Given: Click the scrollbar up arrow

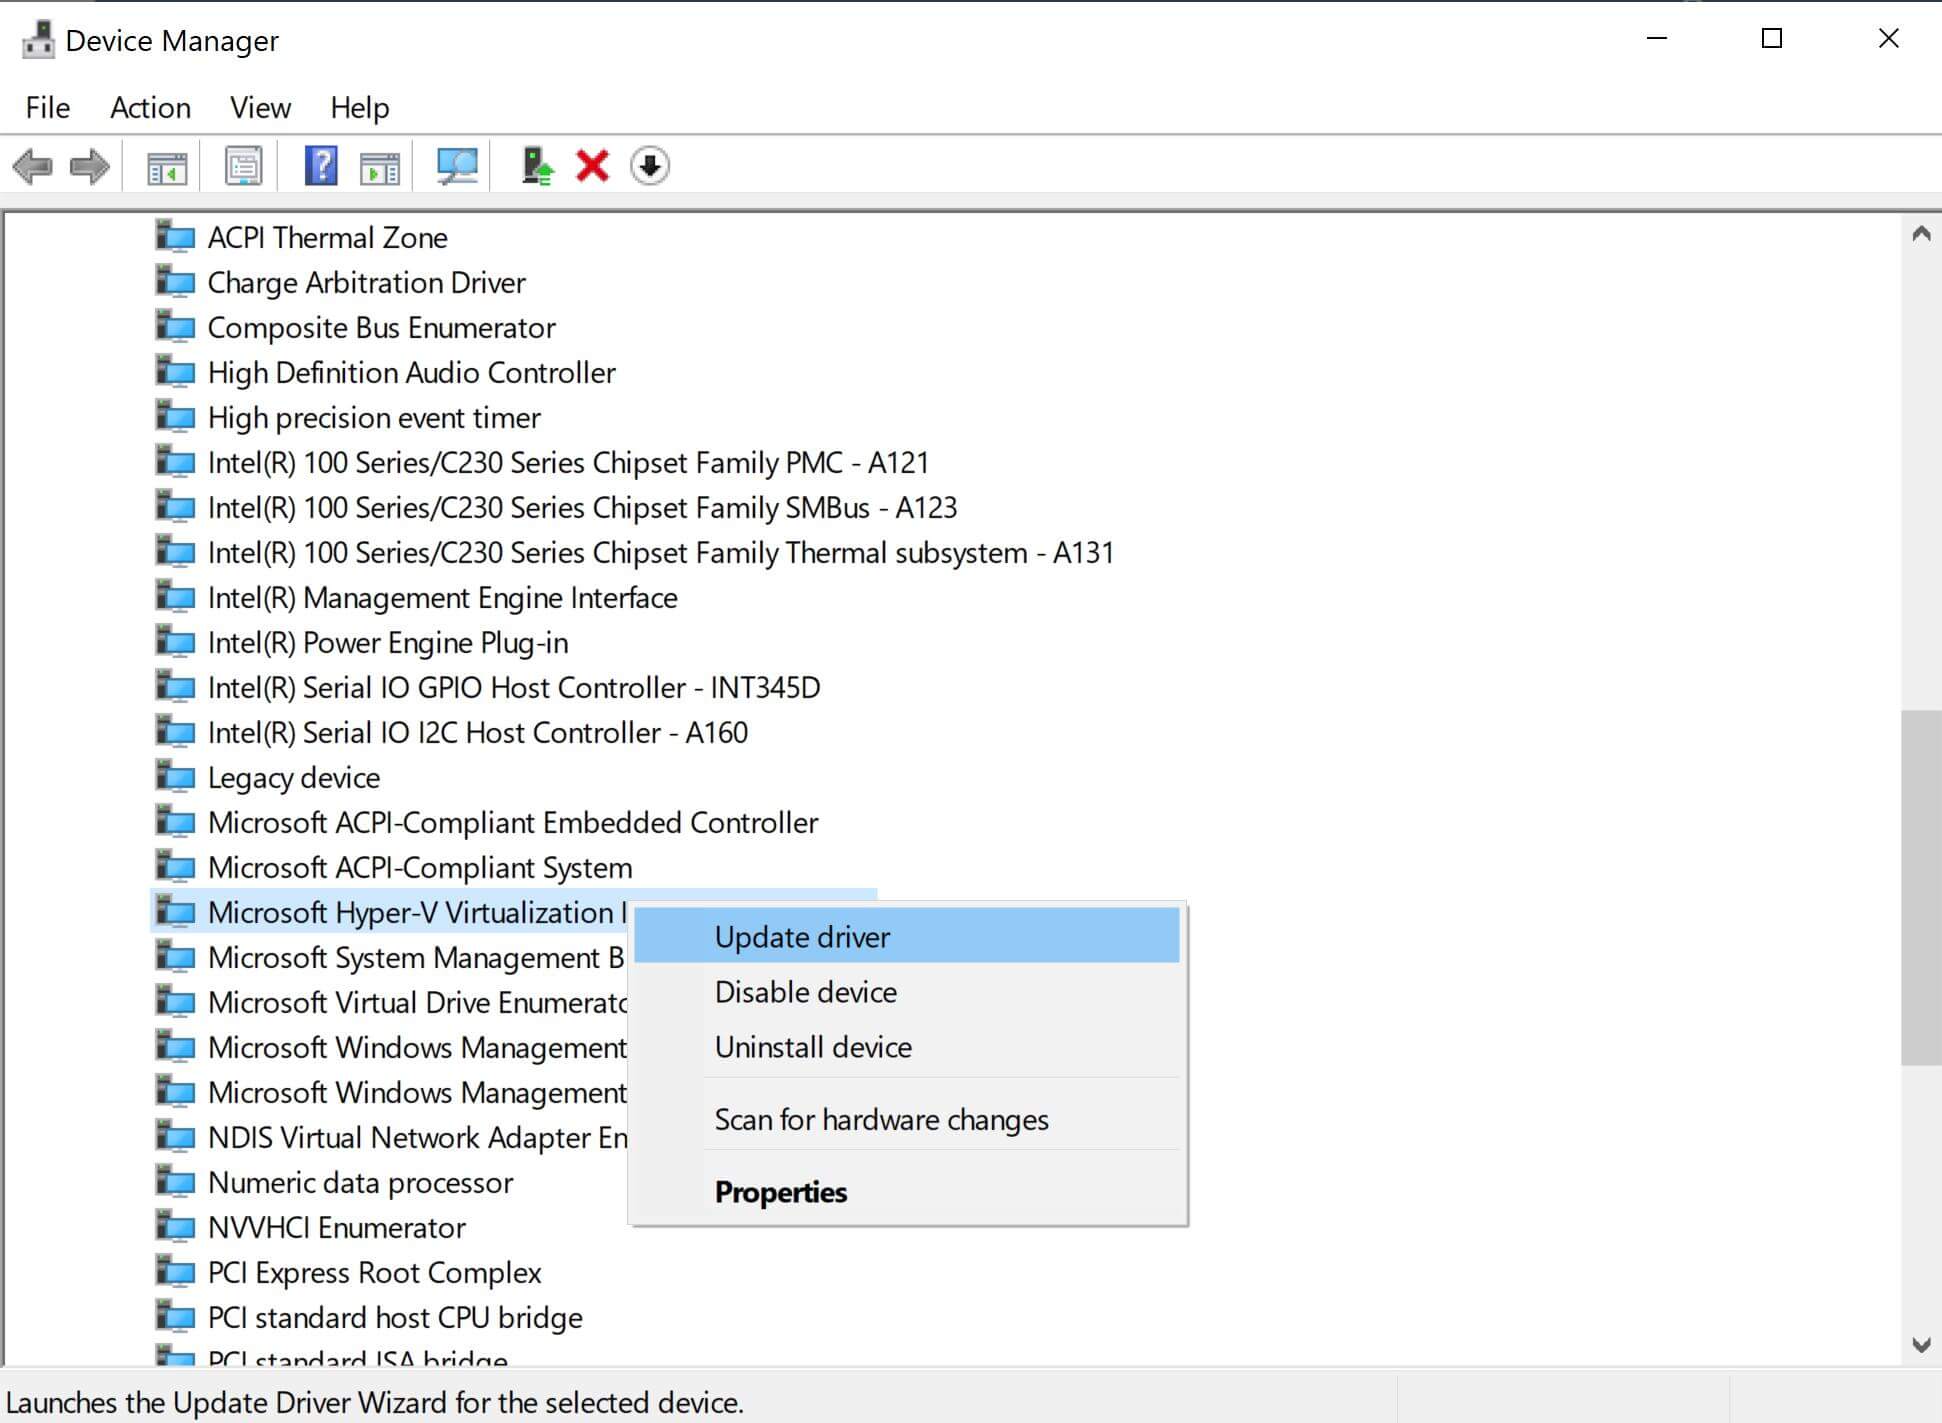Looking at the screenshot, I should (1920, 234).
